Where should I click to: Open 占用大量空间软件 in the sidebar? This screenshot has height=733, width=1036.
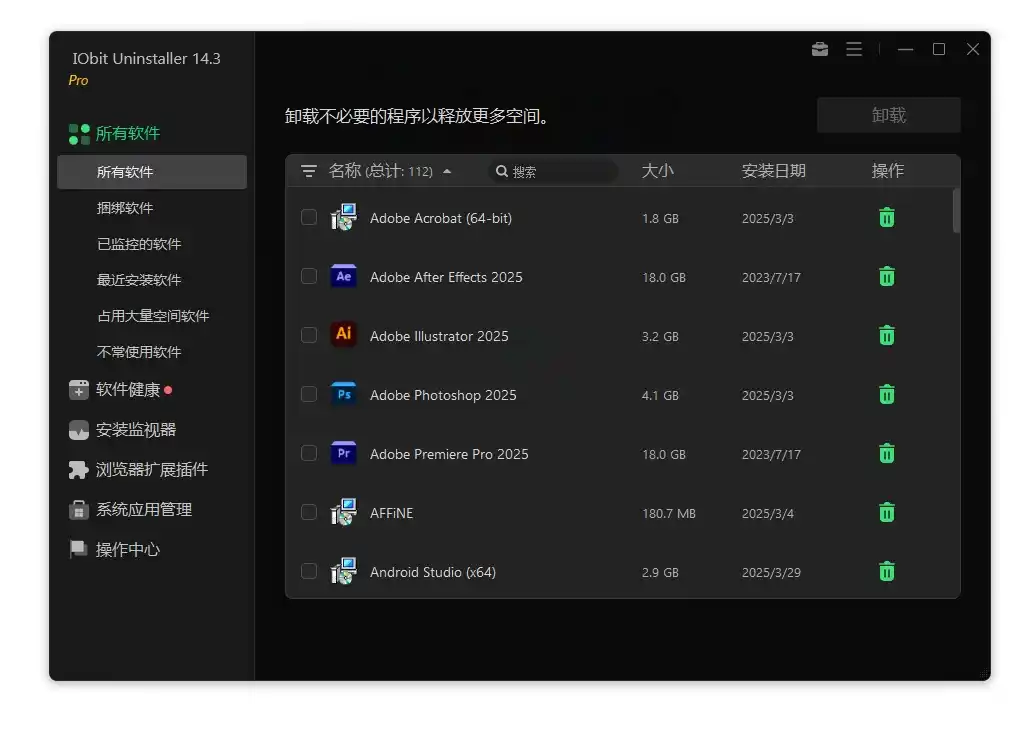[153, 316]
